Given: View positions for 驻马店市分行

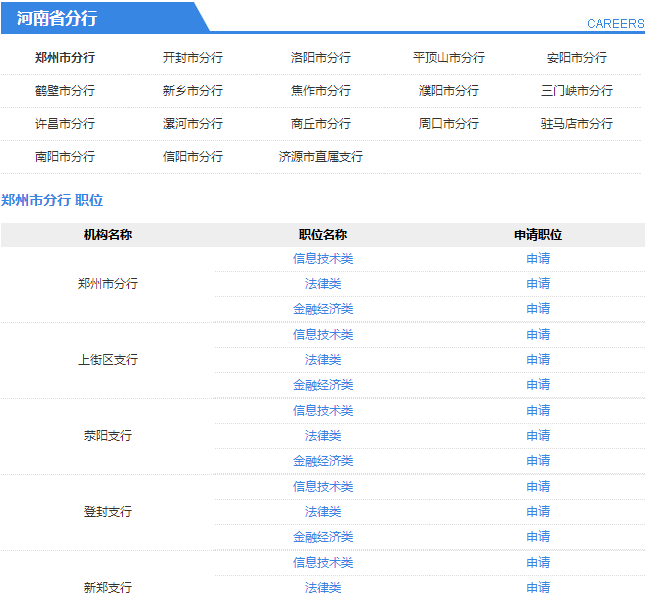Looking at the screenshot, I should 577,124.
